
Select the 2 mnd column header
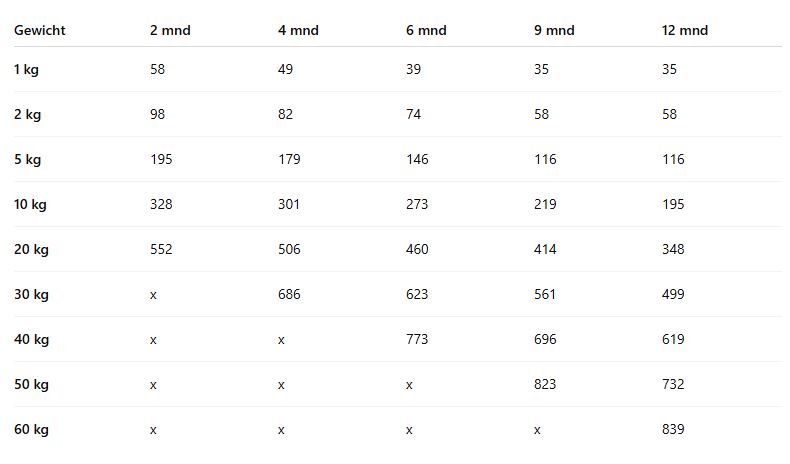(170, 30)
